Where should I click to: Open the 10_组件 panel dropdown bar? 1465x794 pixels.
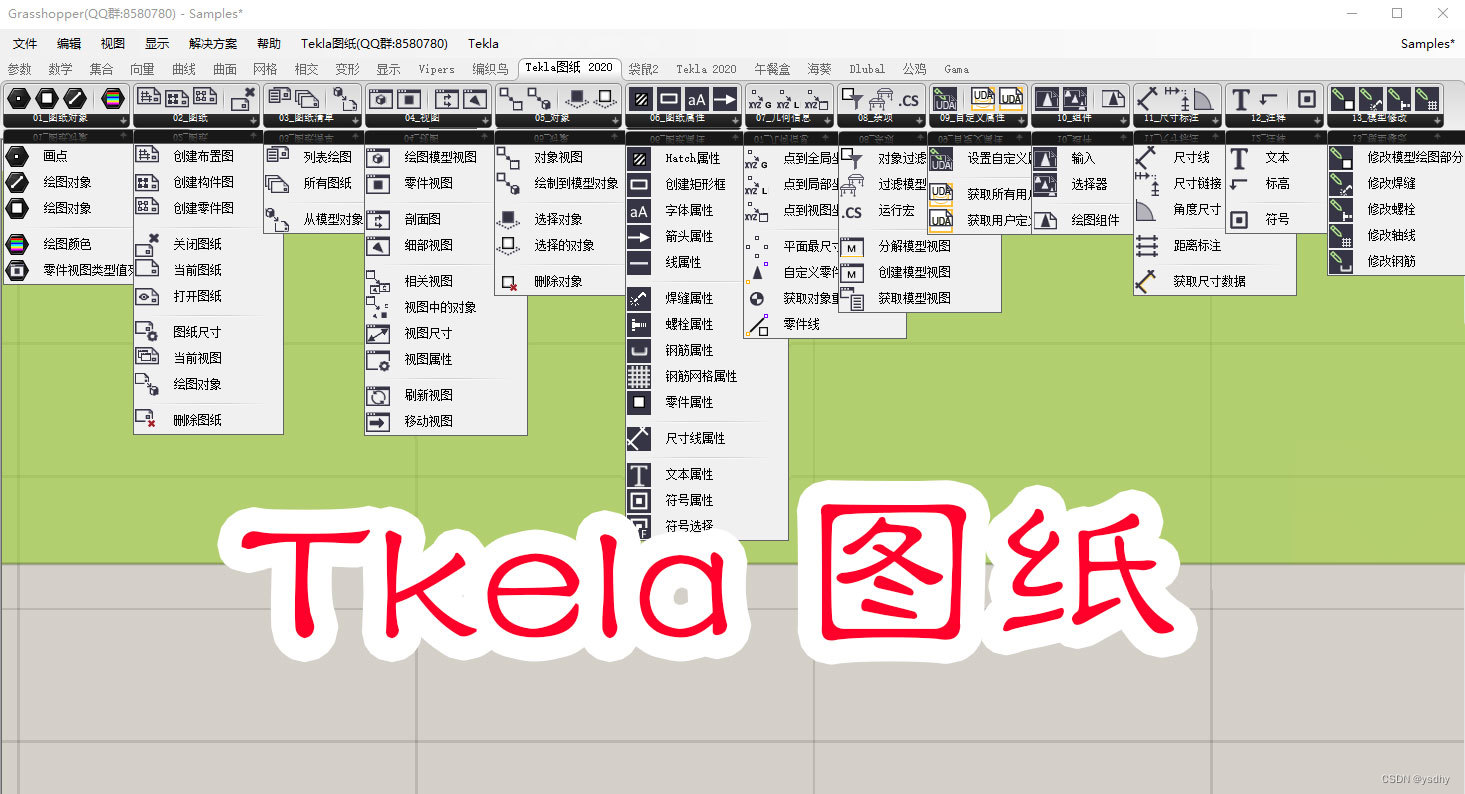pyautogui.click(x=1080, y=118)
